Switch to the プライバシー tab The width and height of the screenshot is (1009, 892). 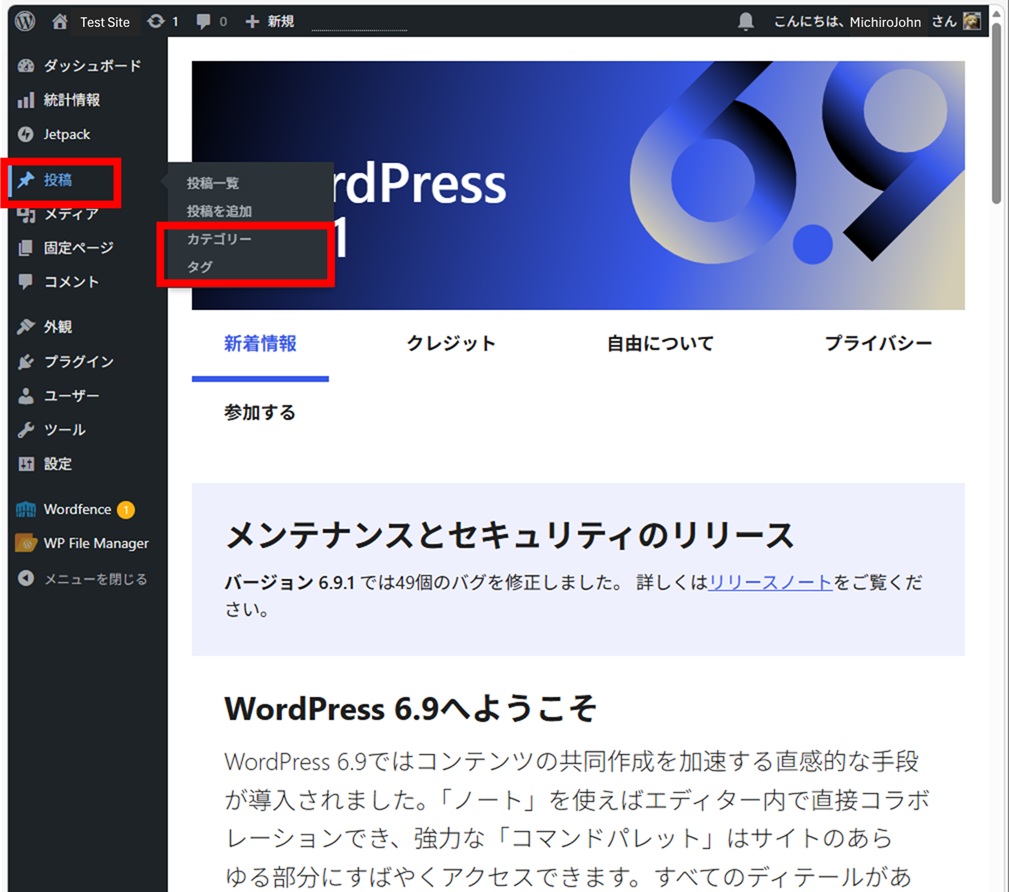[x=878, y=343]
